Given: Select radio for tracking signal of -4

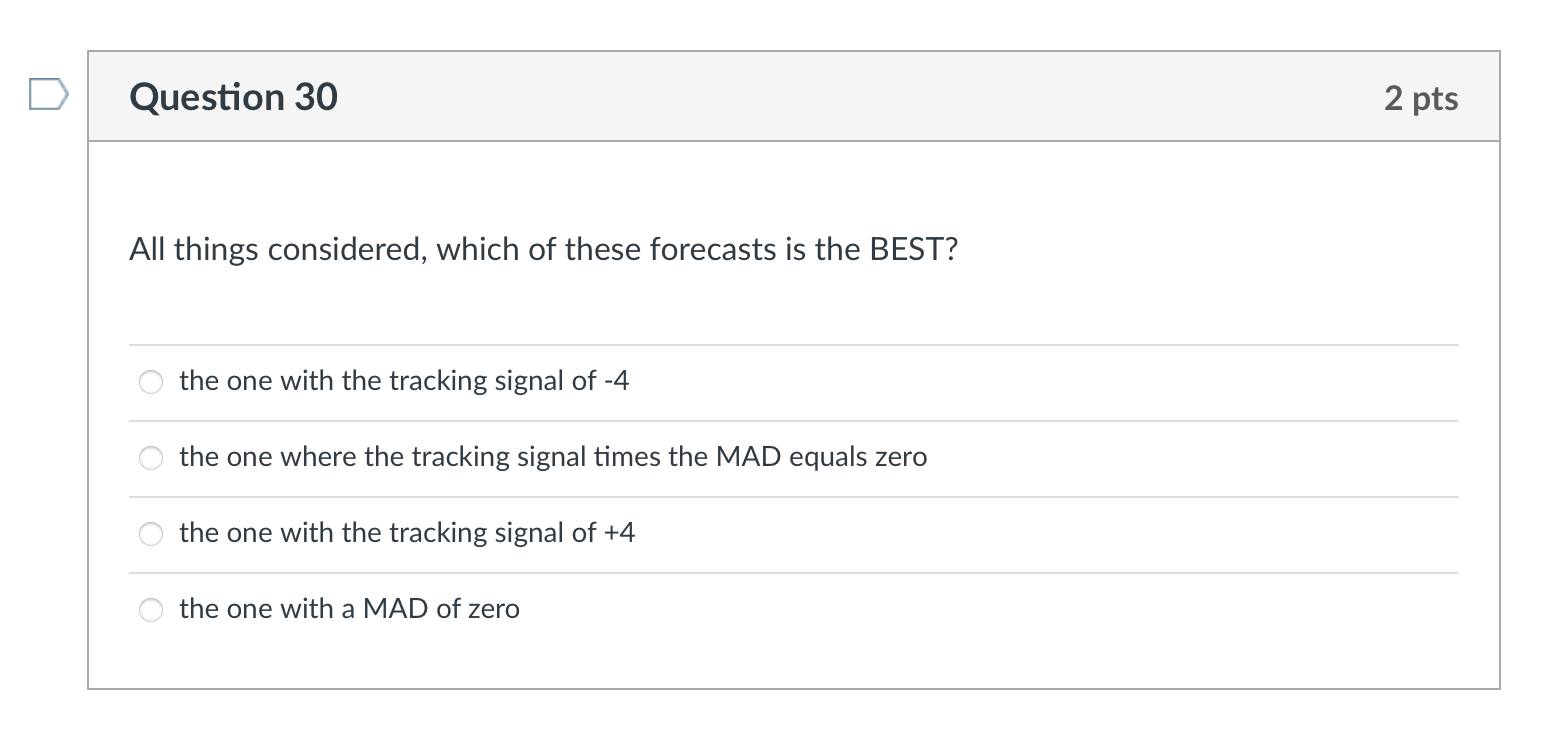Looking at the screenshot, I should 151,382.
